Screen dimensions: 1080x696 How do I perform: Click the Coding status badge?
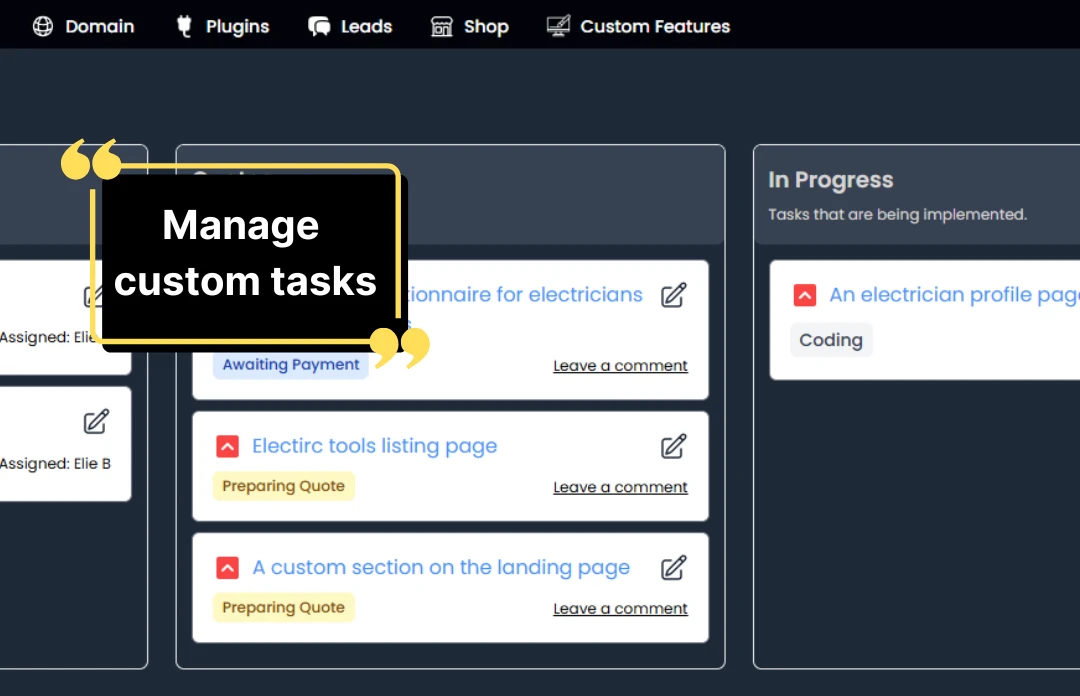pyautogui.click(x=831, y=340)
